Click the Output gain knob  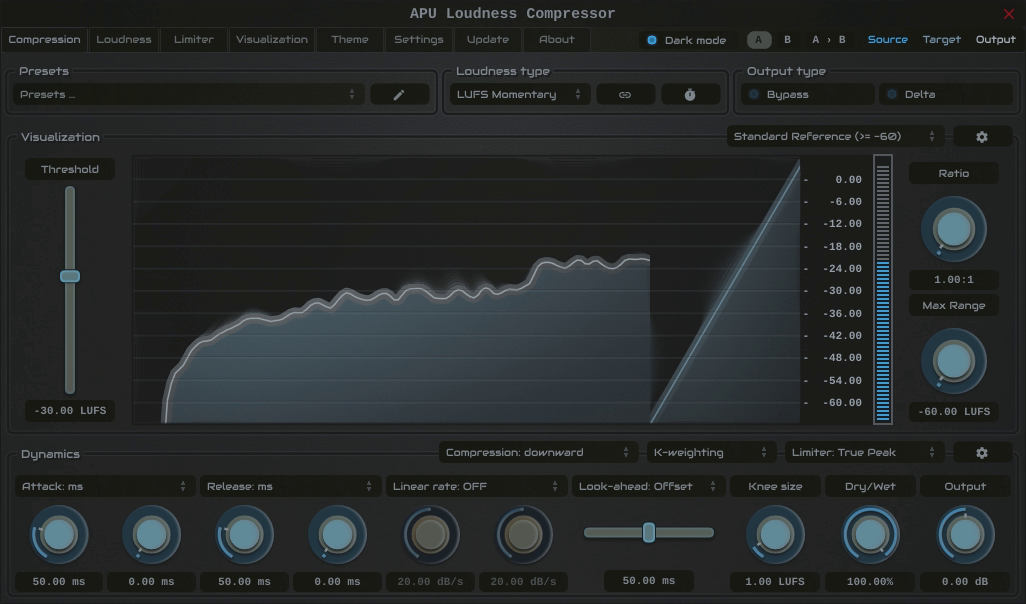coord(964,535)
